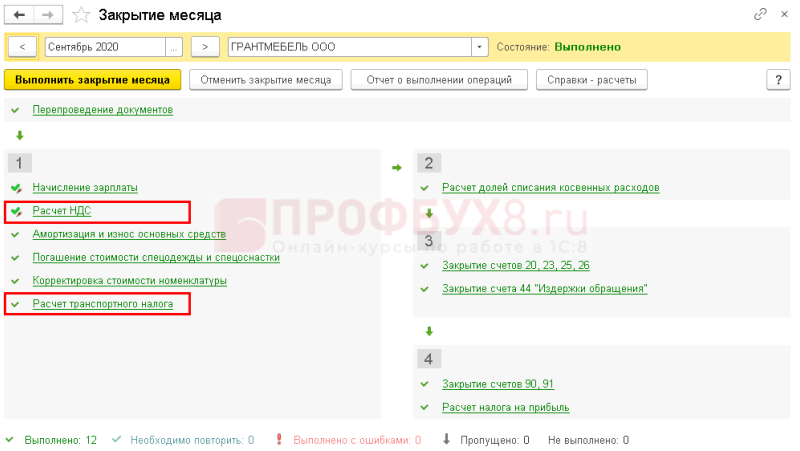Click status icon beside Расчет НДС

(16, 211)
